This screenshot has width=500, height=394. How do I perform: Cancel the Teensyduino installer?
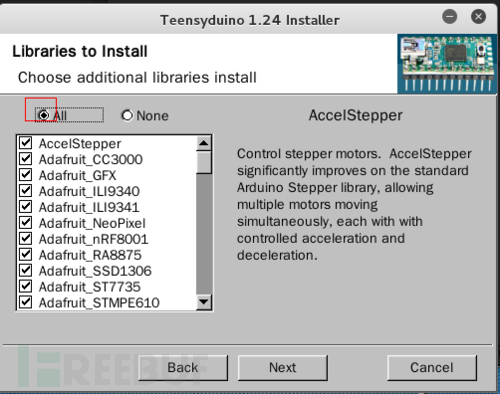(432, 368)
